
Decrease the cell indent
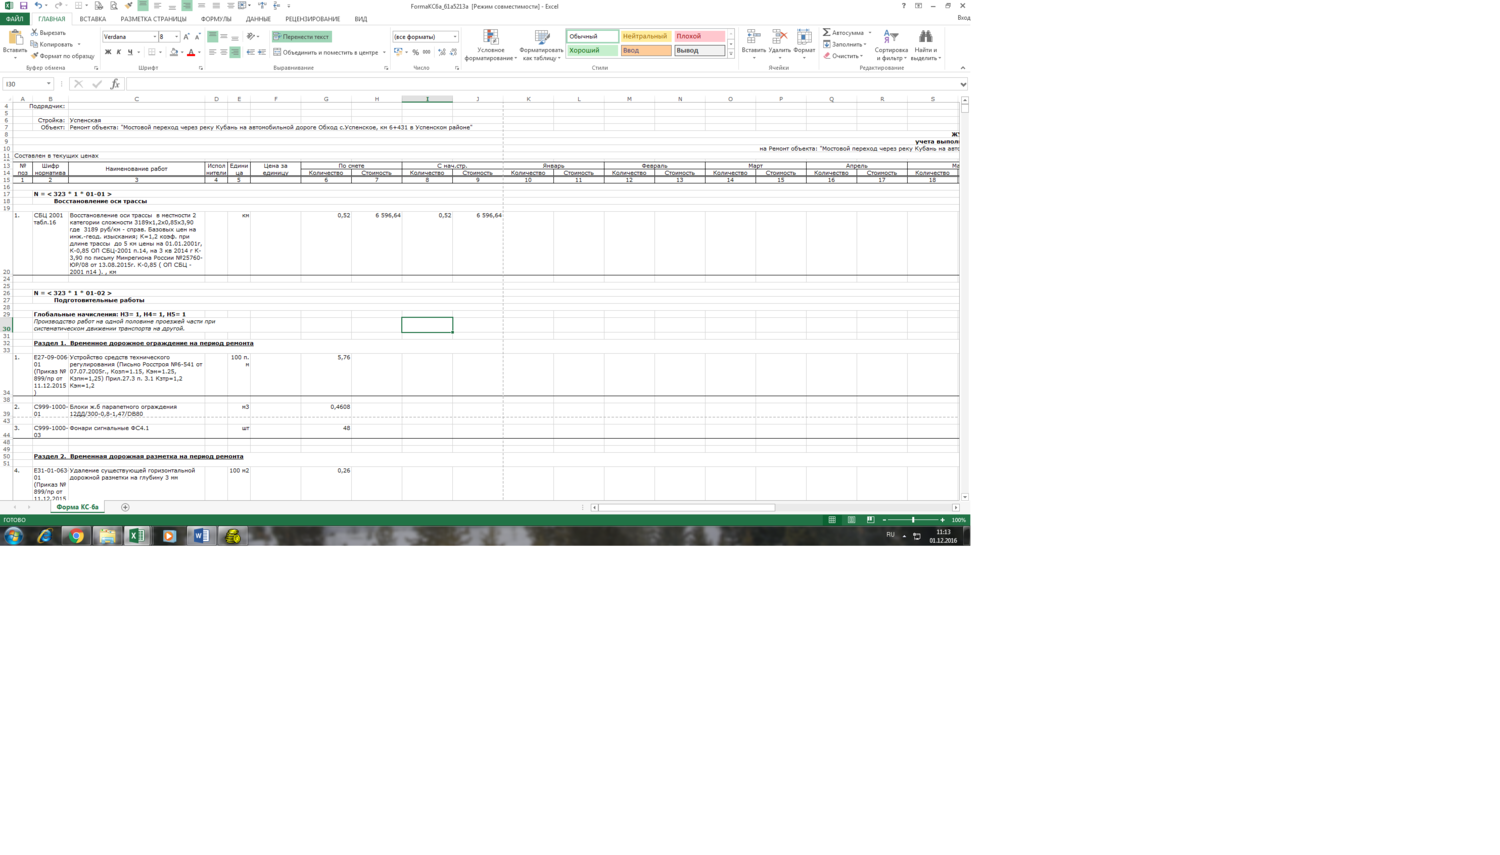(250, 52)
